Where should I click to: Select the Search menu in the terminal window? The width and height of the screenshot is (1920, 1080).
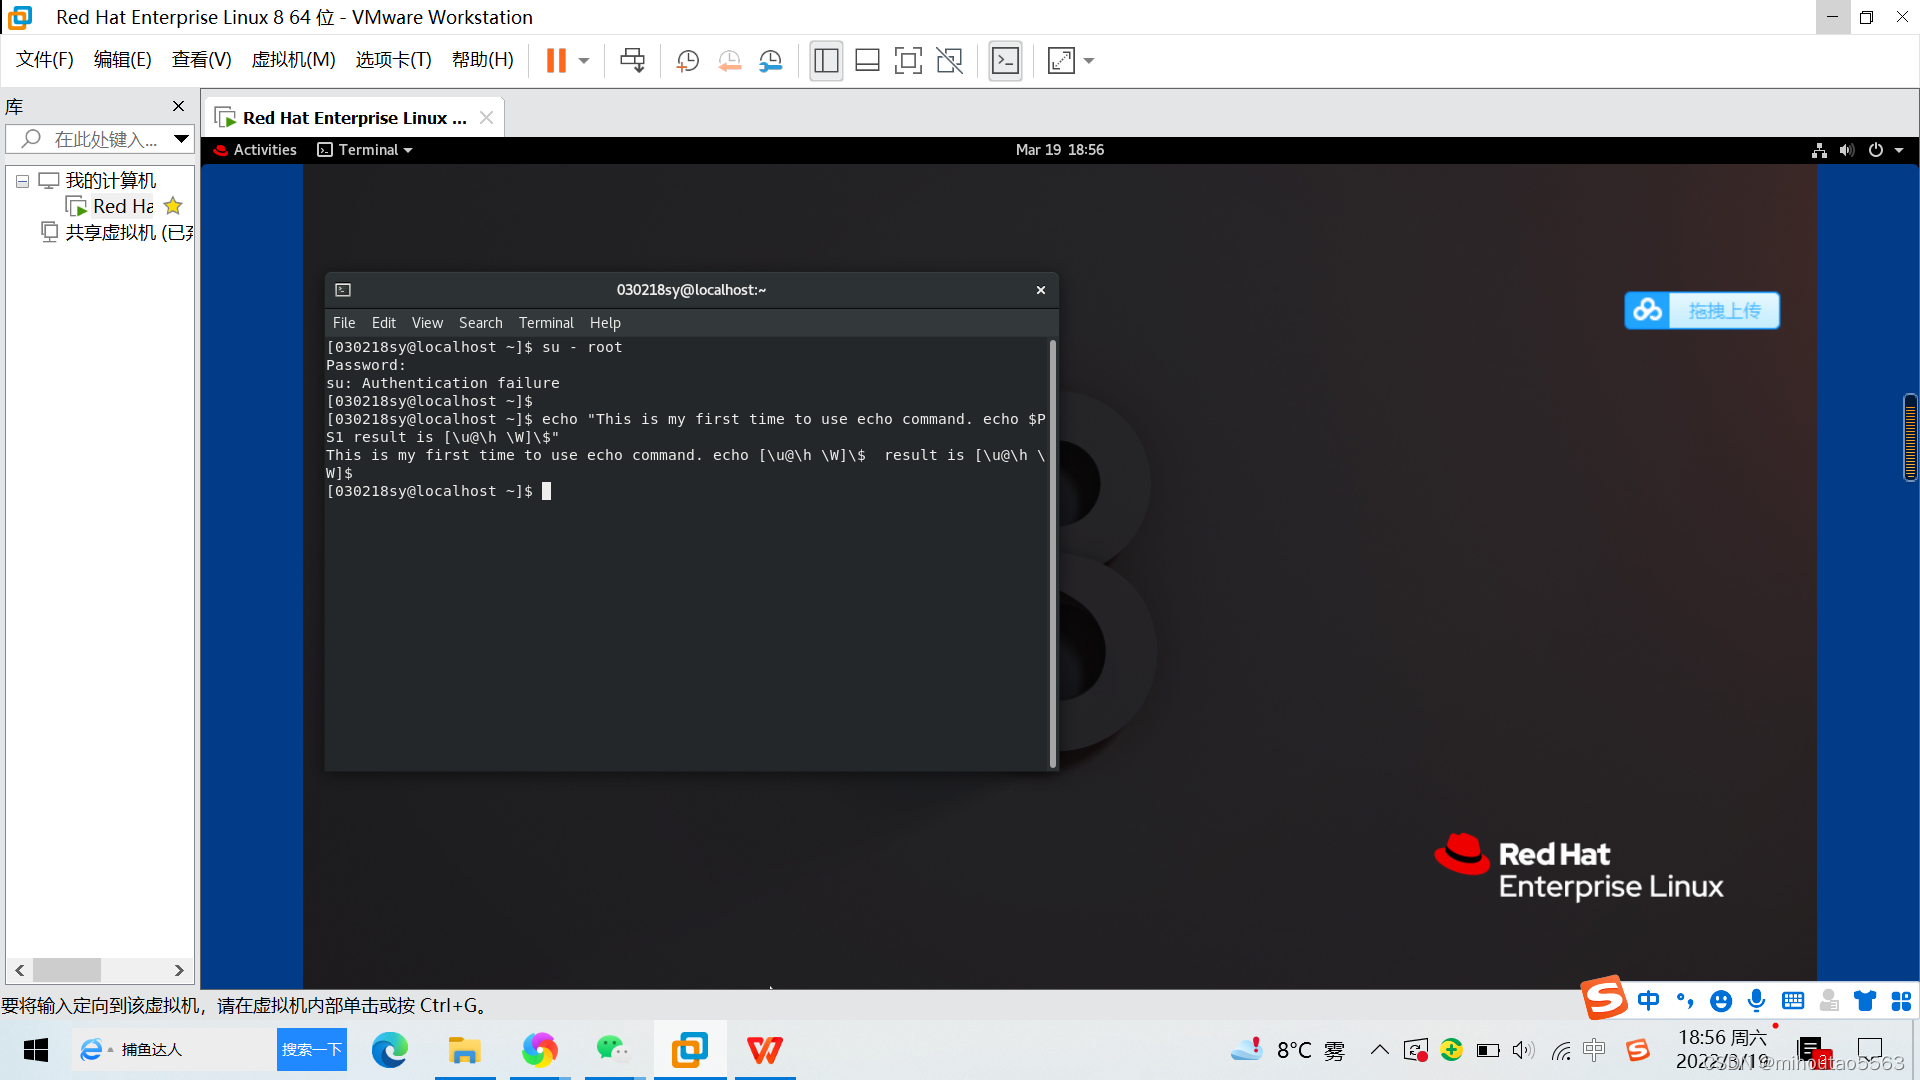pos(480,322)
